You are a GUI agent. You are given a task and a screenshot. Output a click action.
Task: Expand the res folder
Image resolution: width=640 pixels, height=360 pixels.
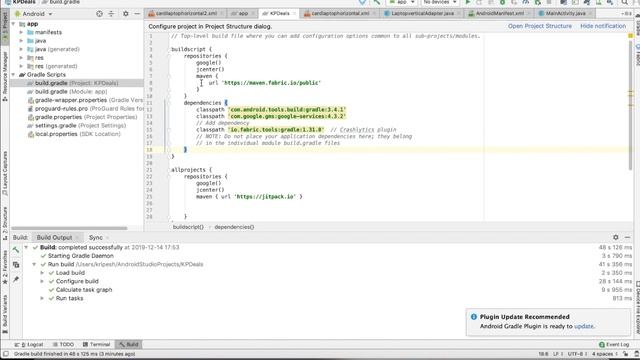click(21, 58)
